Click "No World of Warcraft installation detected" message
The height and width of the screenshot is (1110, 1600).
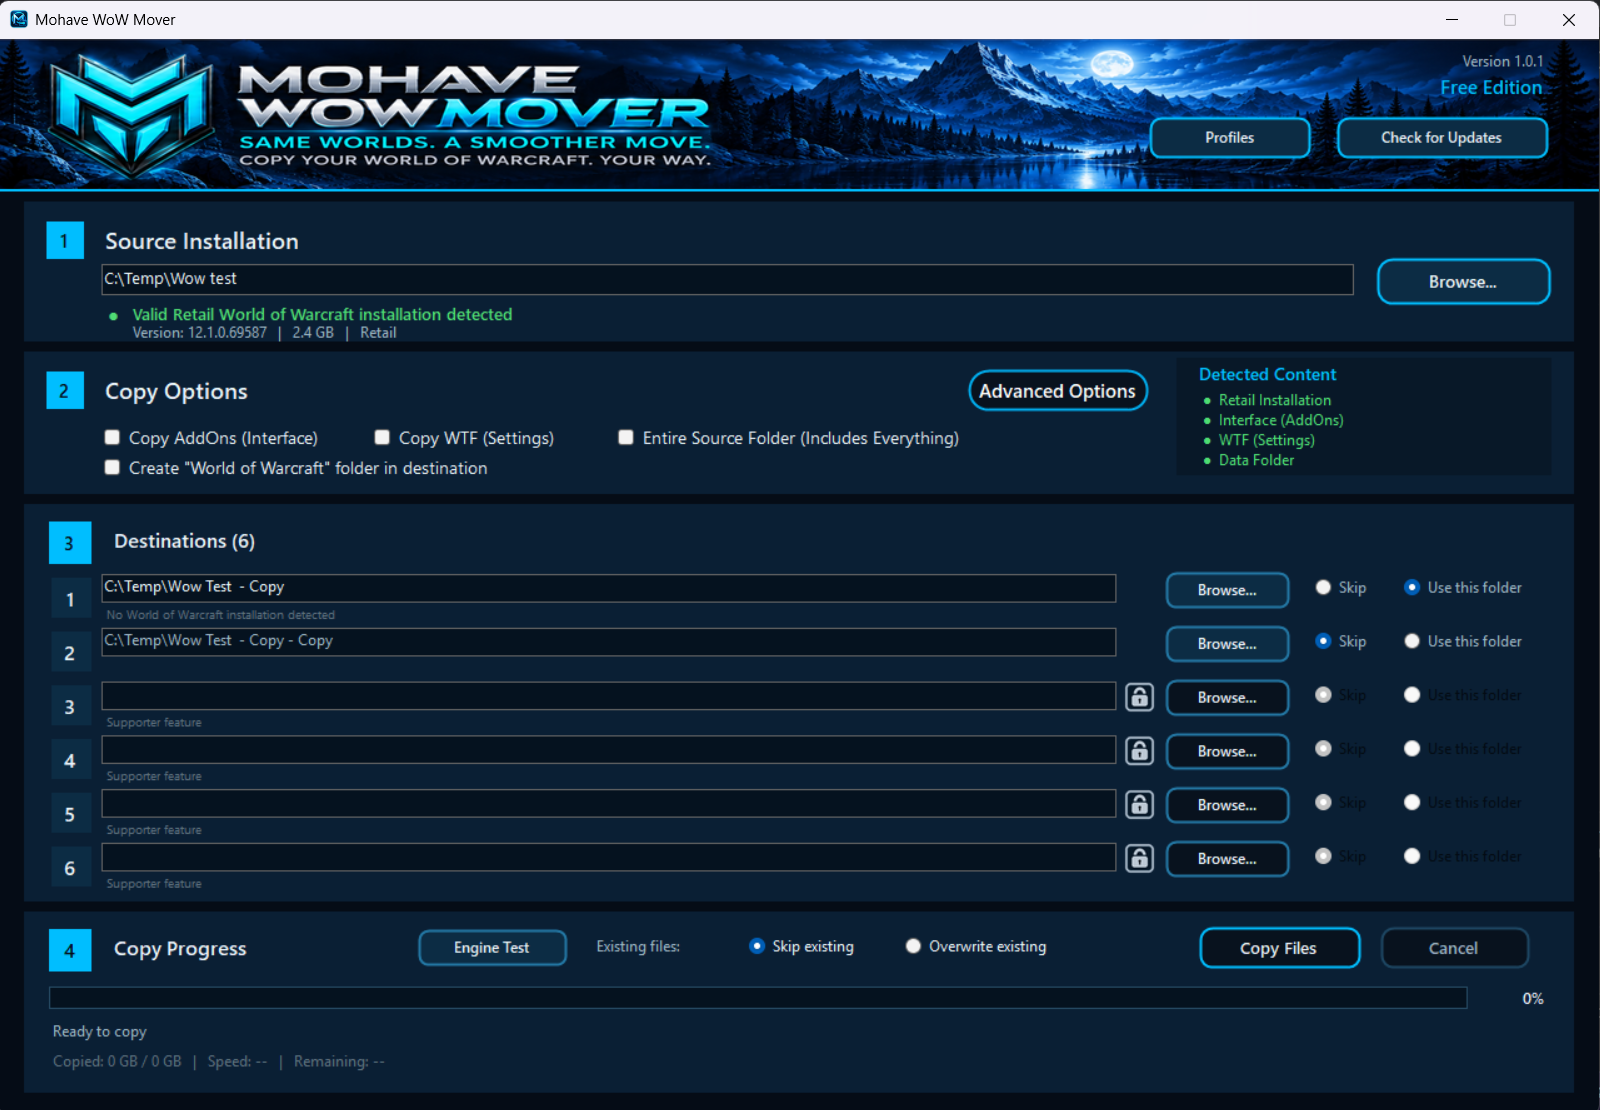click(x=220, y=615)
